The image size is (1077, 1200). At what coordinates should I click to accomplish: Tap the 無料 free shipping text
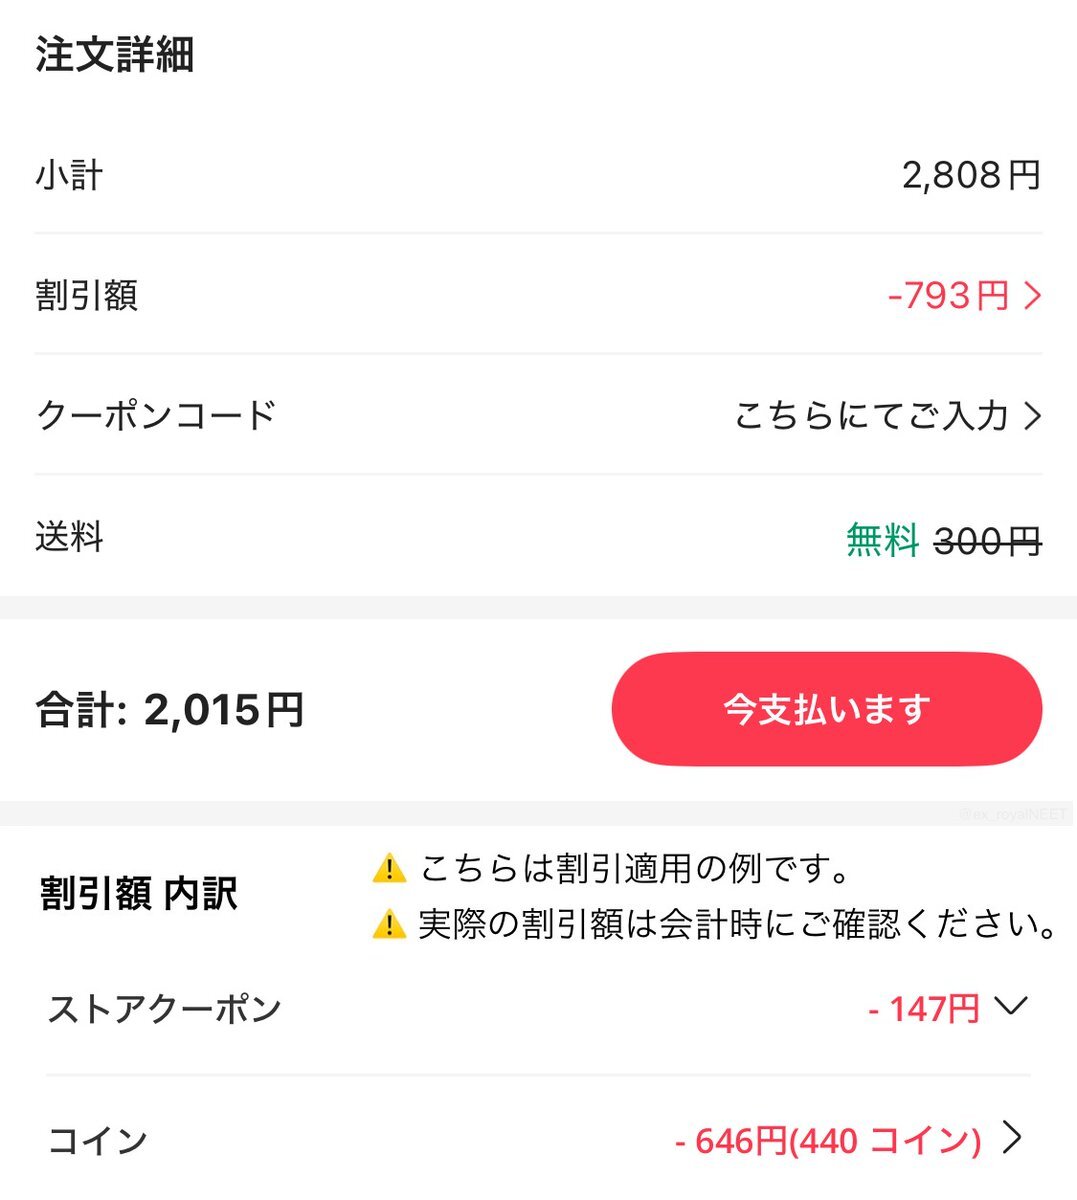[x=882, y=540]
